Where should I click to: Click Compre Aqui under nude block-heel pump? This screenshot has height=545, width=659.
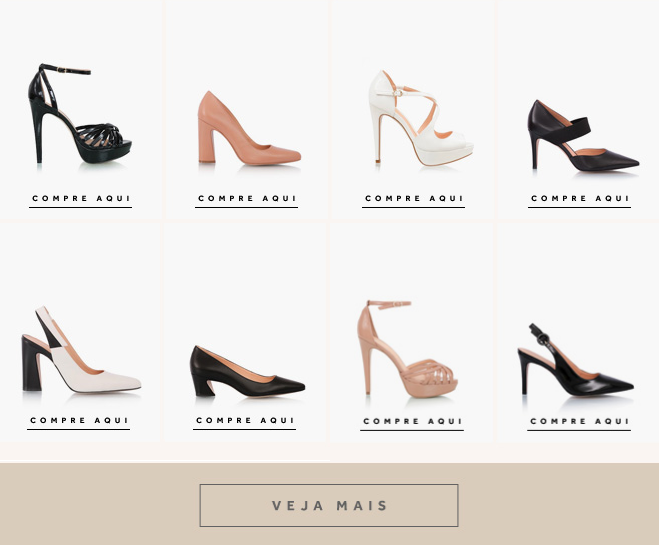coord(247,199)
